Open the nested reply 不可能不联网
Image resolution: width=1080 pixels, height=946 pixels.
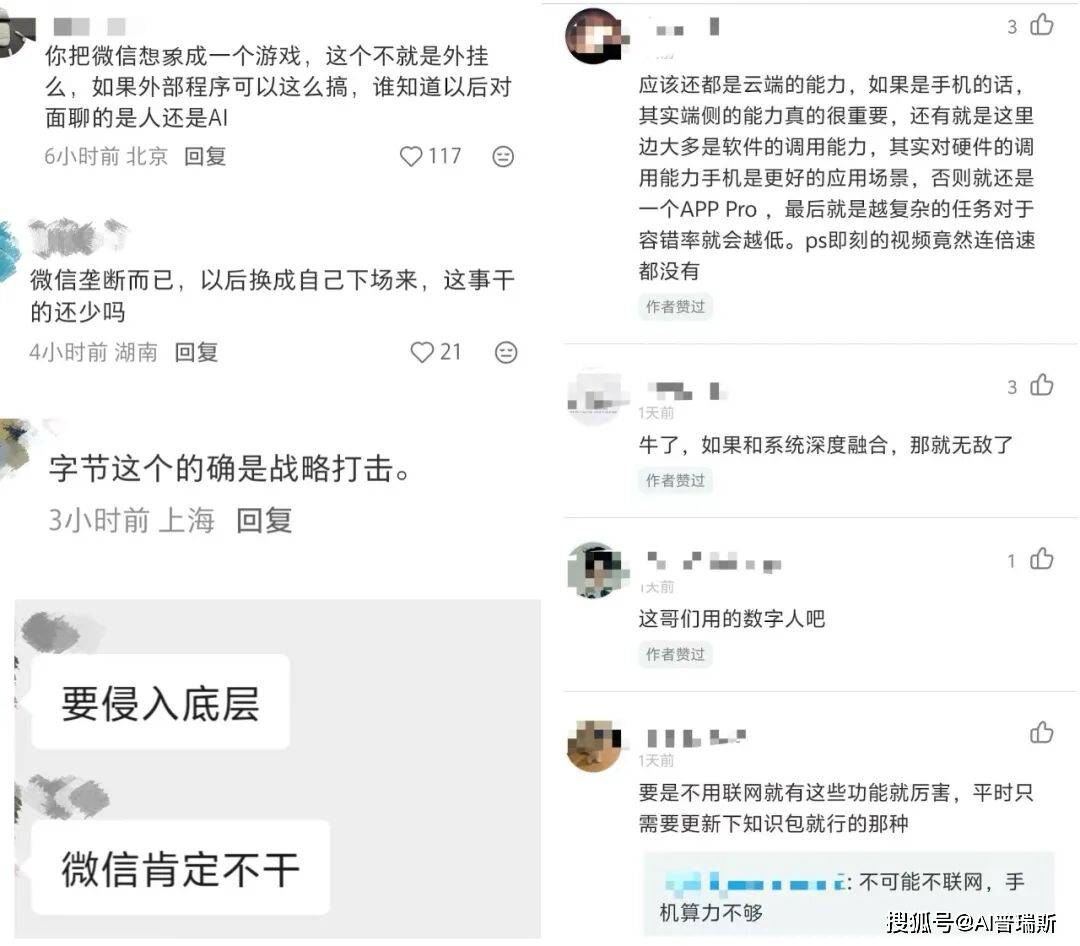pyautogui.click(x=849, y=896)
